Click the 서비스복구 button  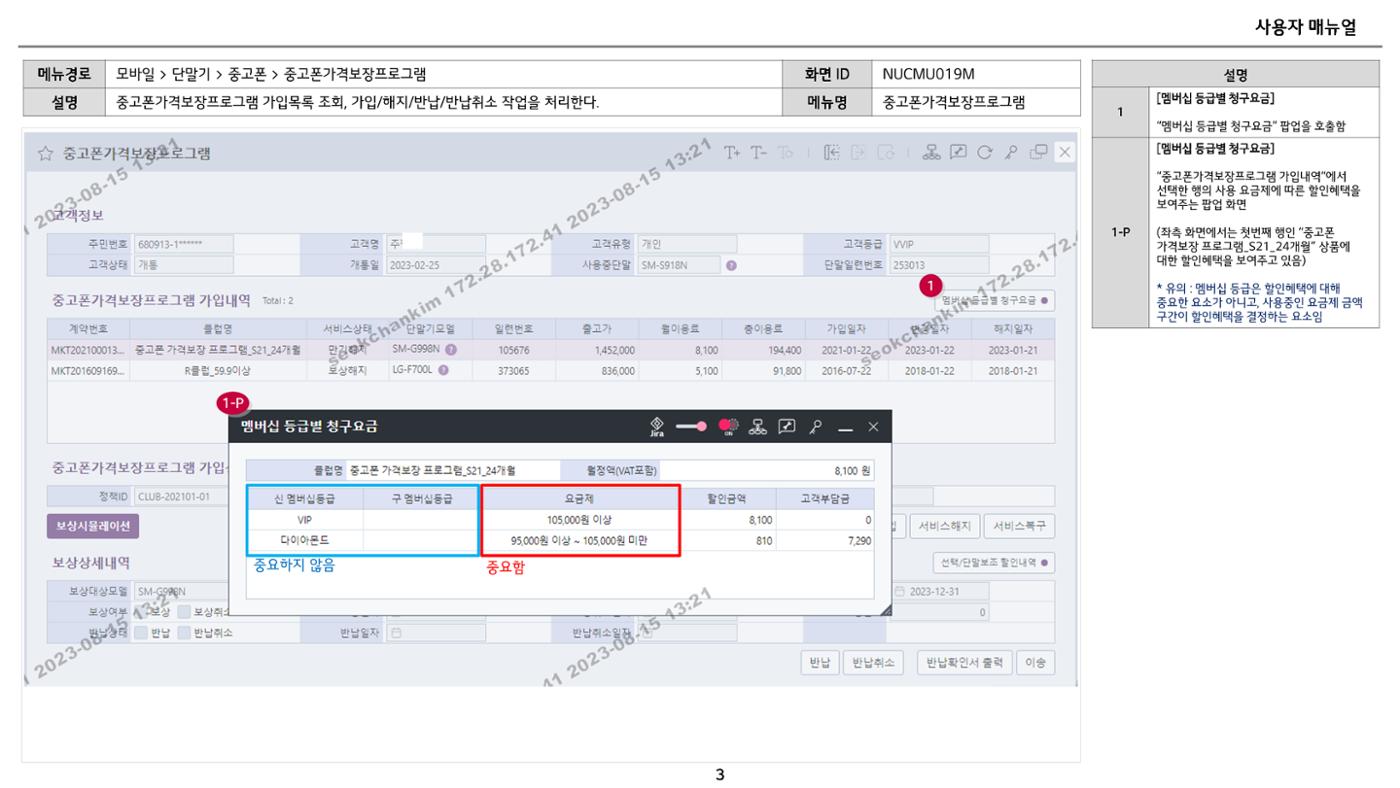[1019, 526]
